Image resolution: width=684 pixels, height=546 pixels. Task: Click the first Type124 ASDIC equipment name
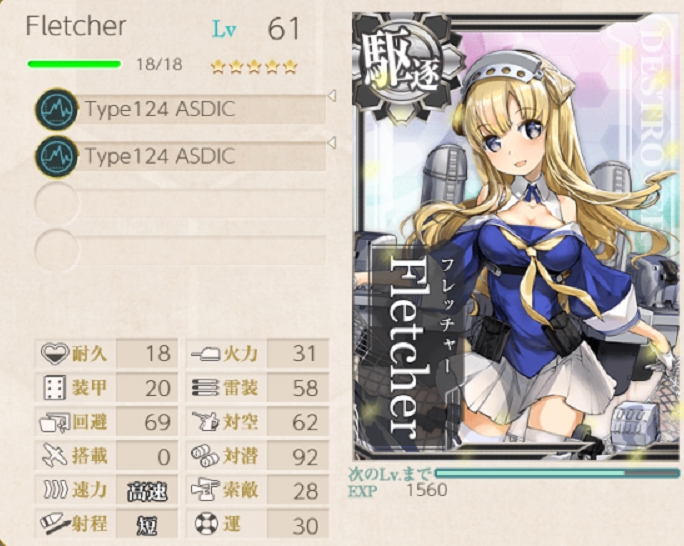160,109
